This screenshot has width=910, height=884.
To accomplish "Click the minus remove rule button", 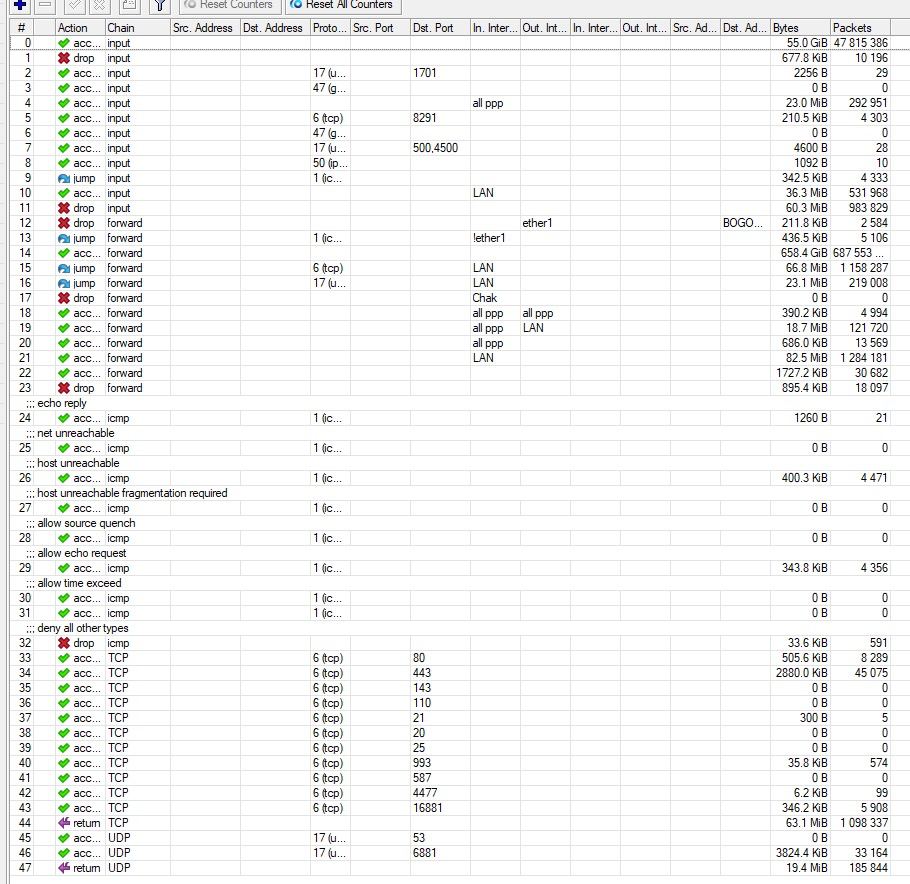I will point(46,5).
